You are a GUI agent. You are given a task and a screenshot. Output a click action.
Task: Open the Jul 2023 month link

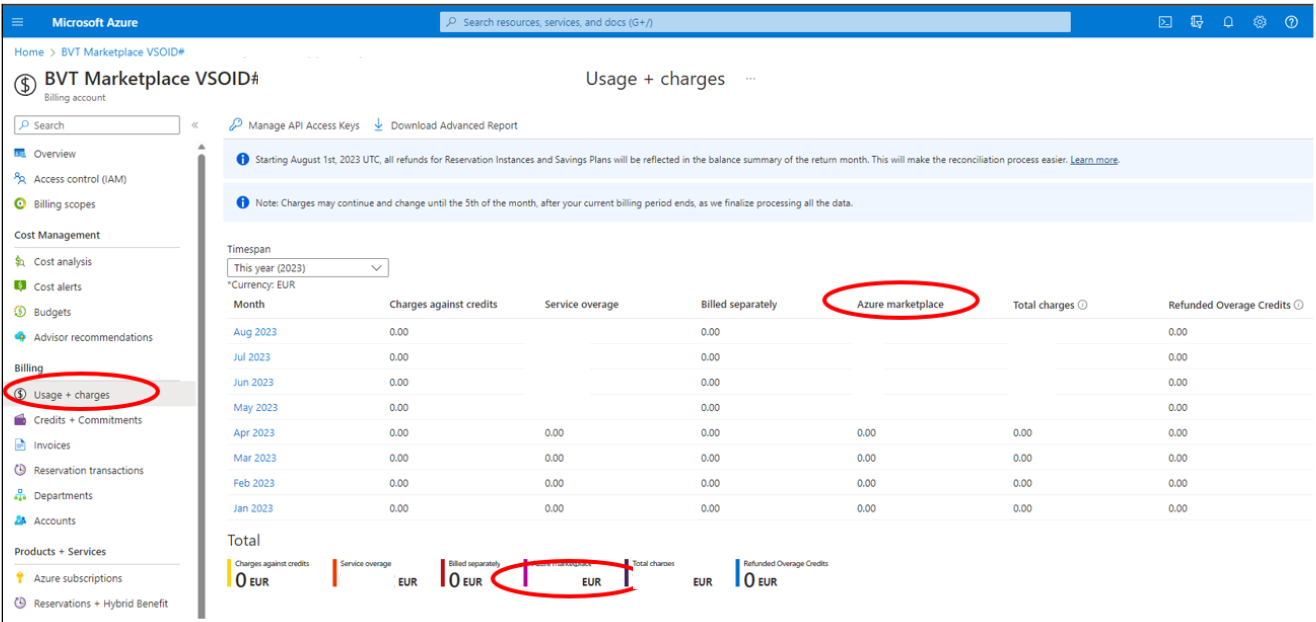[252, 357]
